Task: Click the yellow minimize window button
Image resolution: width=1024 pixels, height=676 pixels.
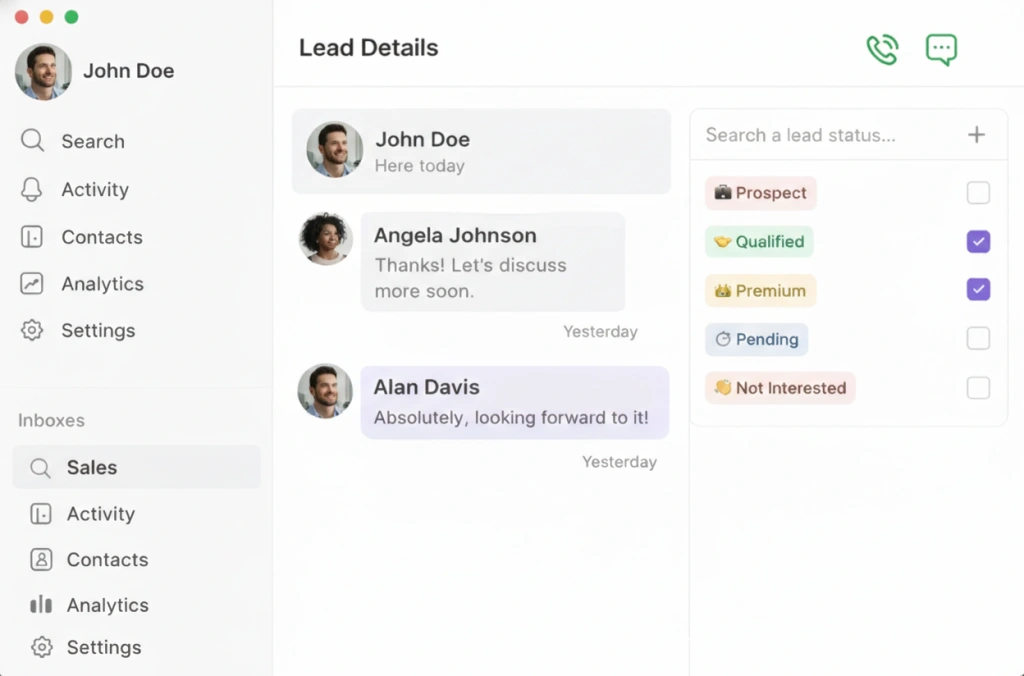Action: coord(46,17)
